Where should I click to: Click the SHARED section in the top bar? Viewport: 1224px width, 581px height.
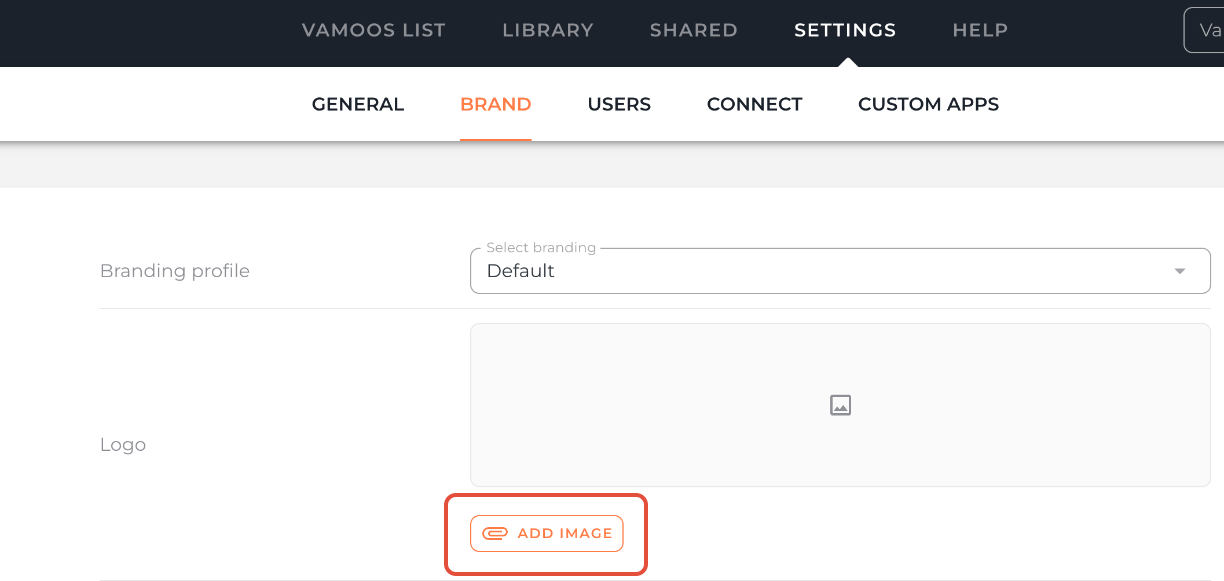693,30
